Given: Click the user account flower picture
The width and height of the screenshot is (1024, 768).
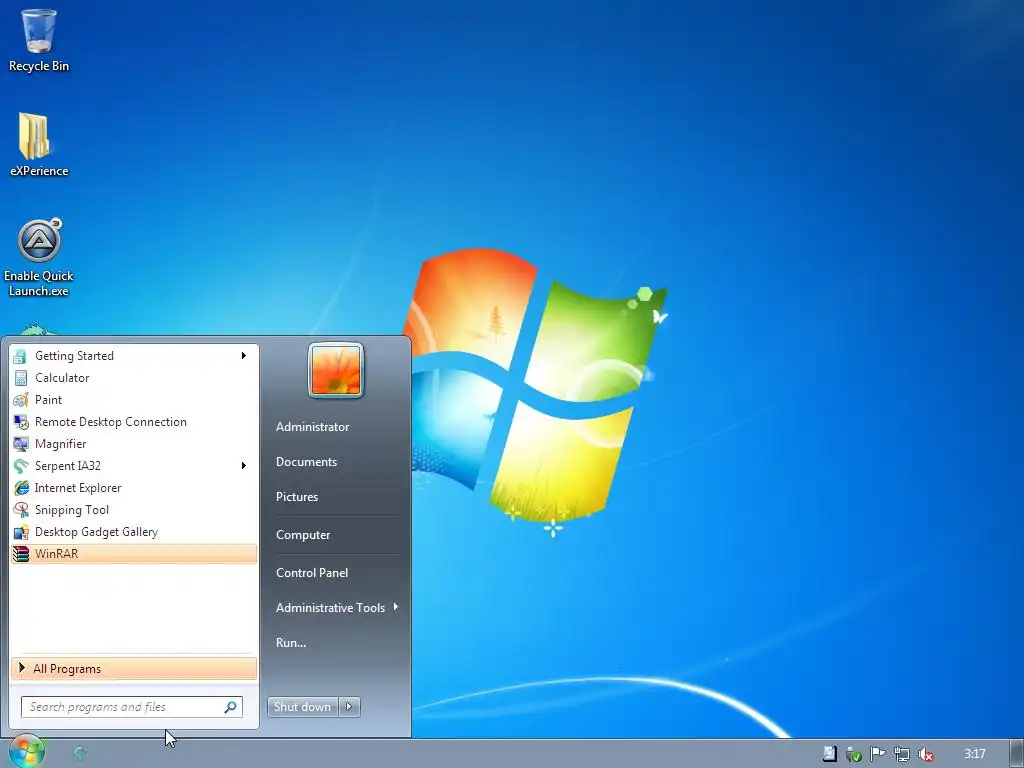Looking at the screenshot, I should [x=336, y=370].
